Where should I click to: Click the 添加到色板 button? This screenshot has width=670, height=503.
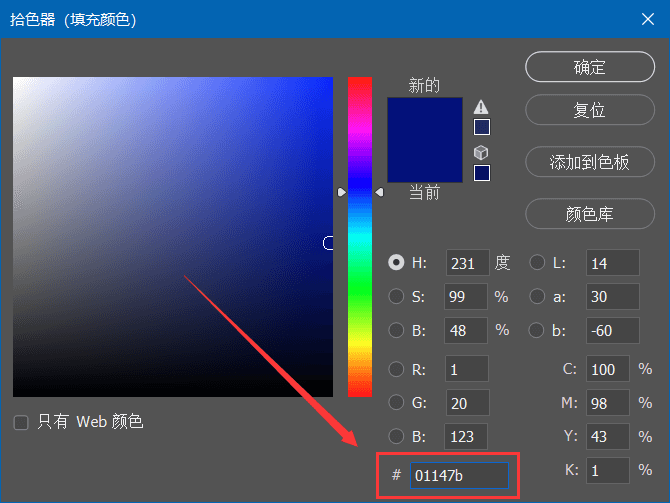pyautogui.click(x=590, y=162)
